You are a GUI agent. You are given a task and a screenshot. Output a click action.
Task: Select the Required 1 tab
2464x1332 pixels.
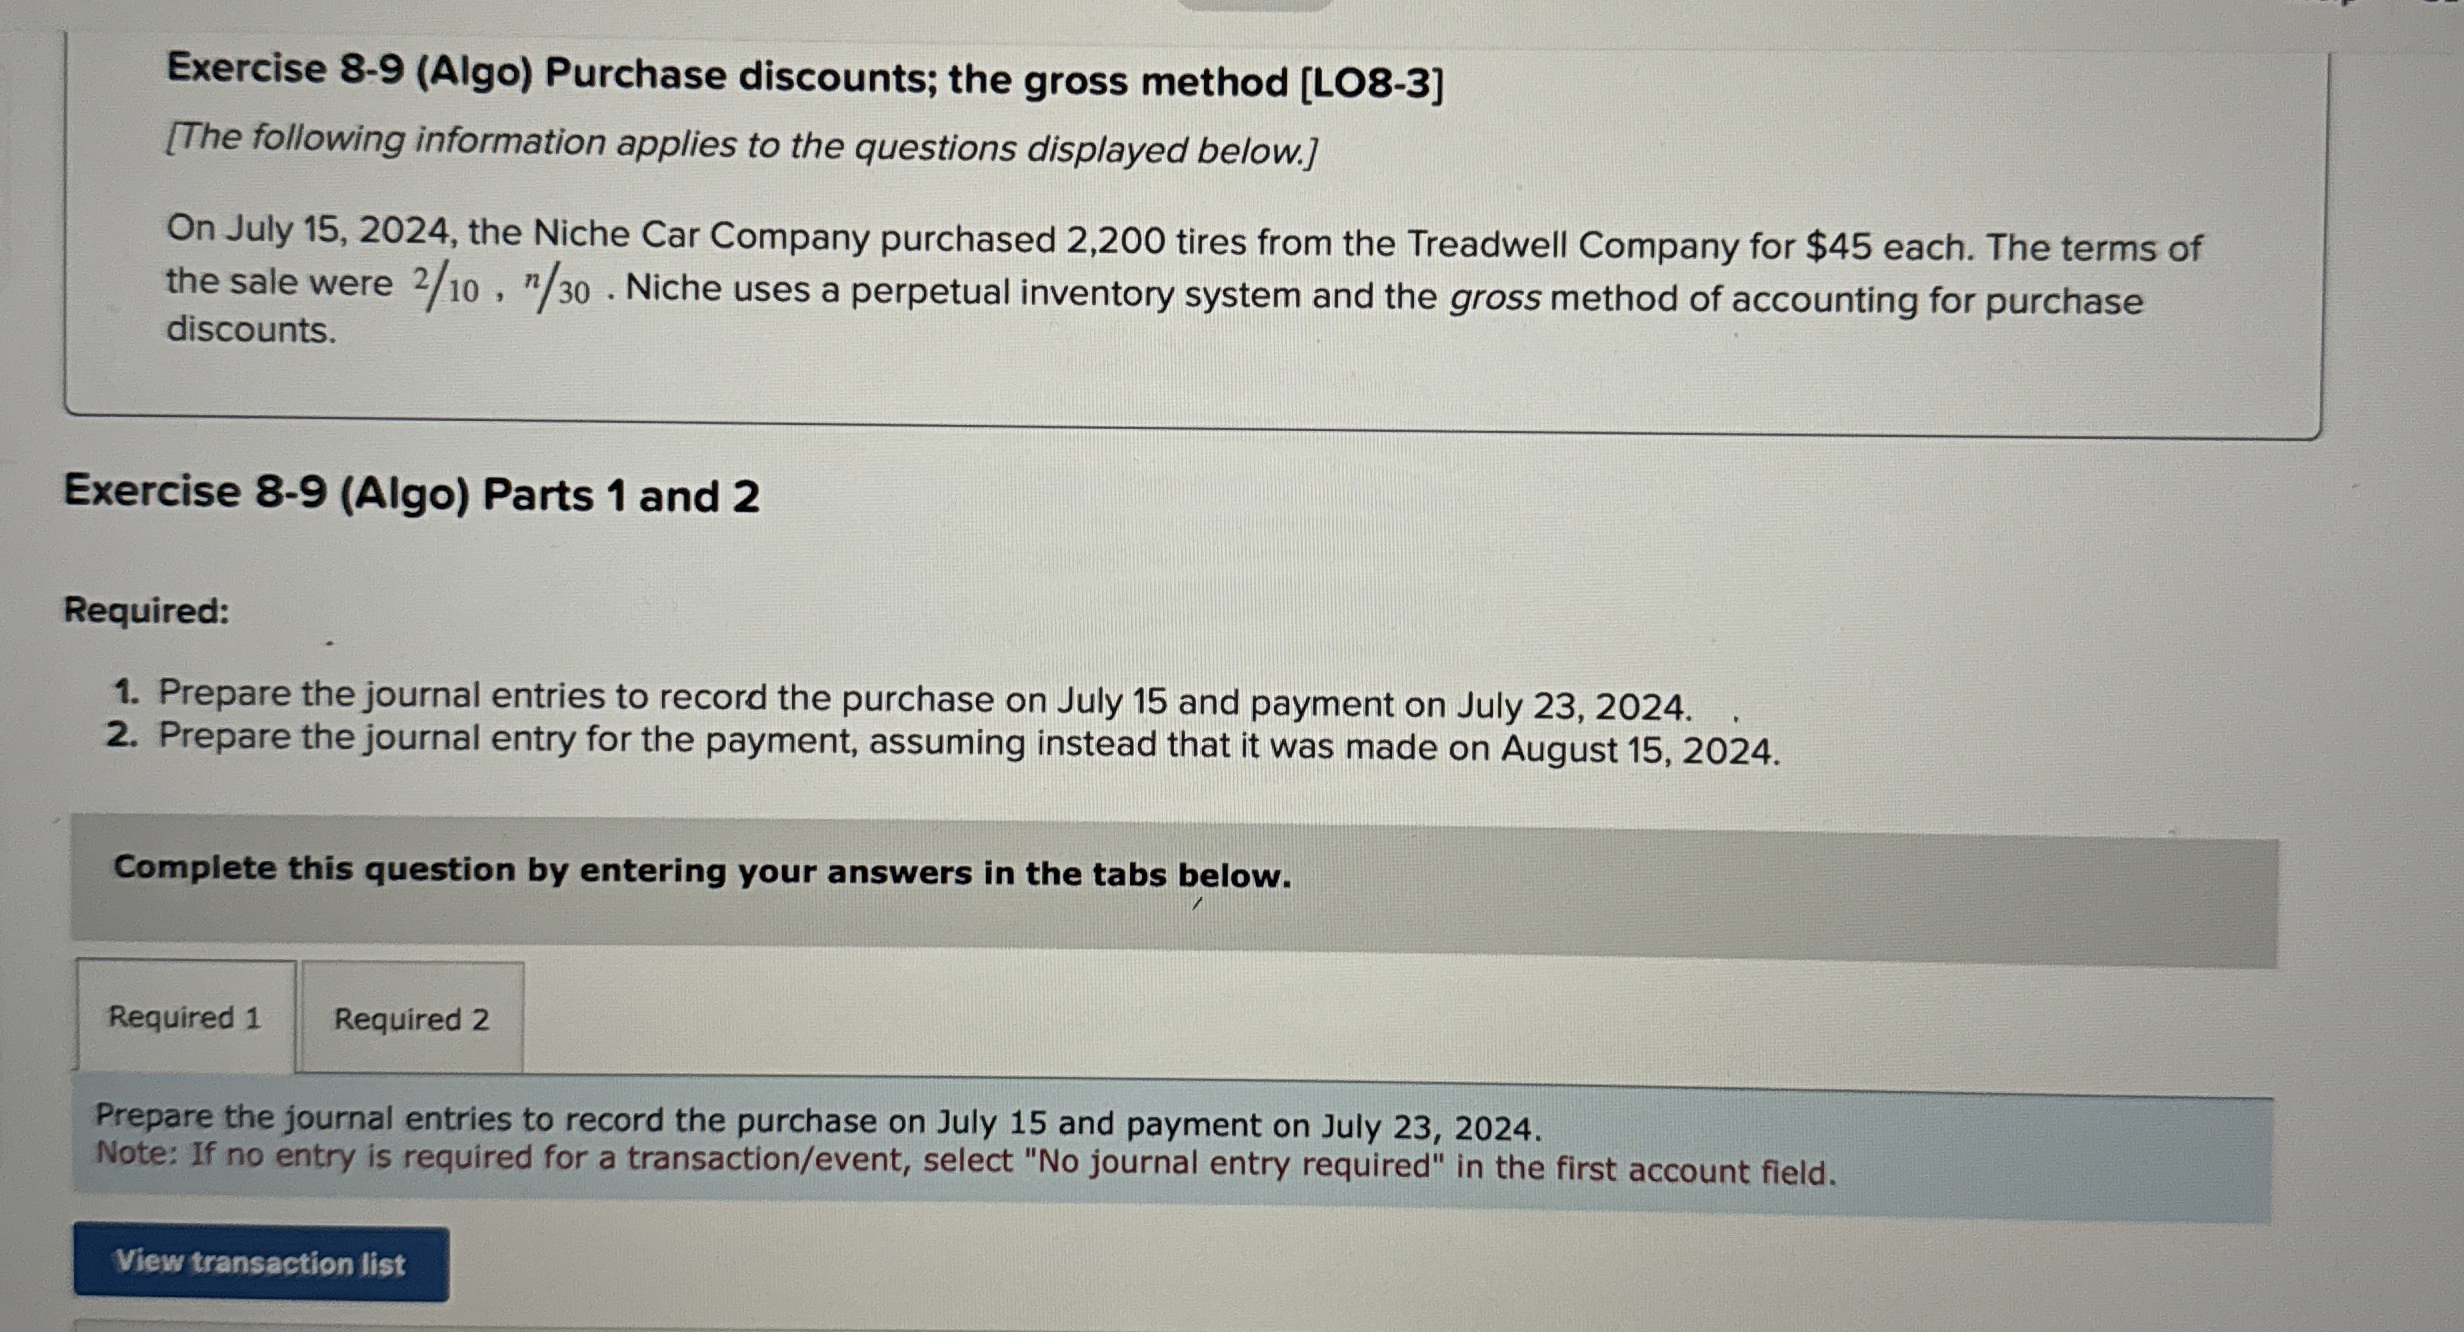[x=184, y=1016]
